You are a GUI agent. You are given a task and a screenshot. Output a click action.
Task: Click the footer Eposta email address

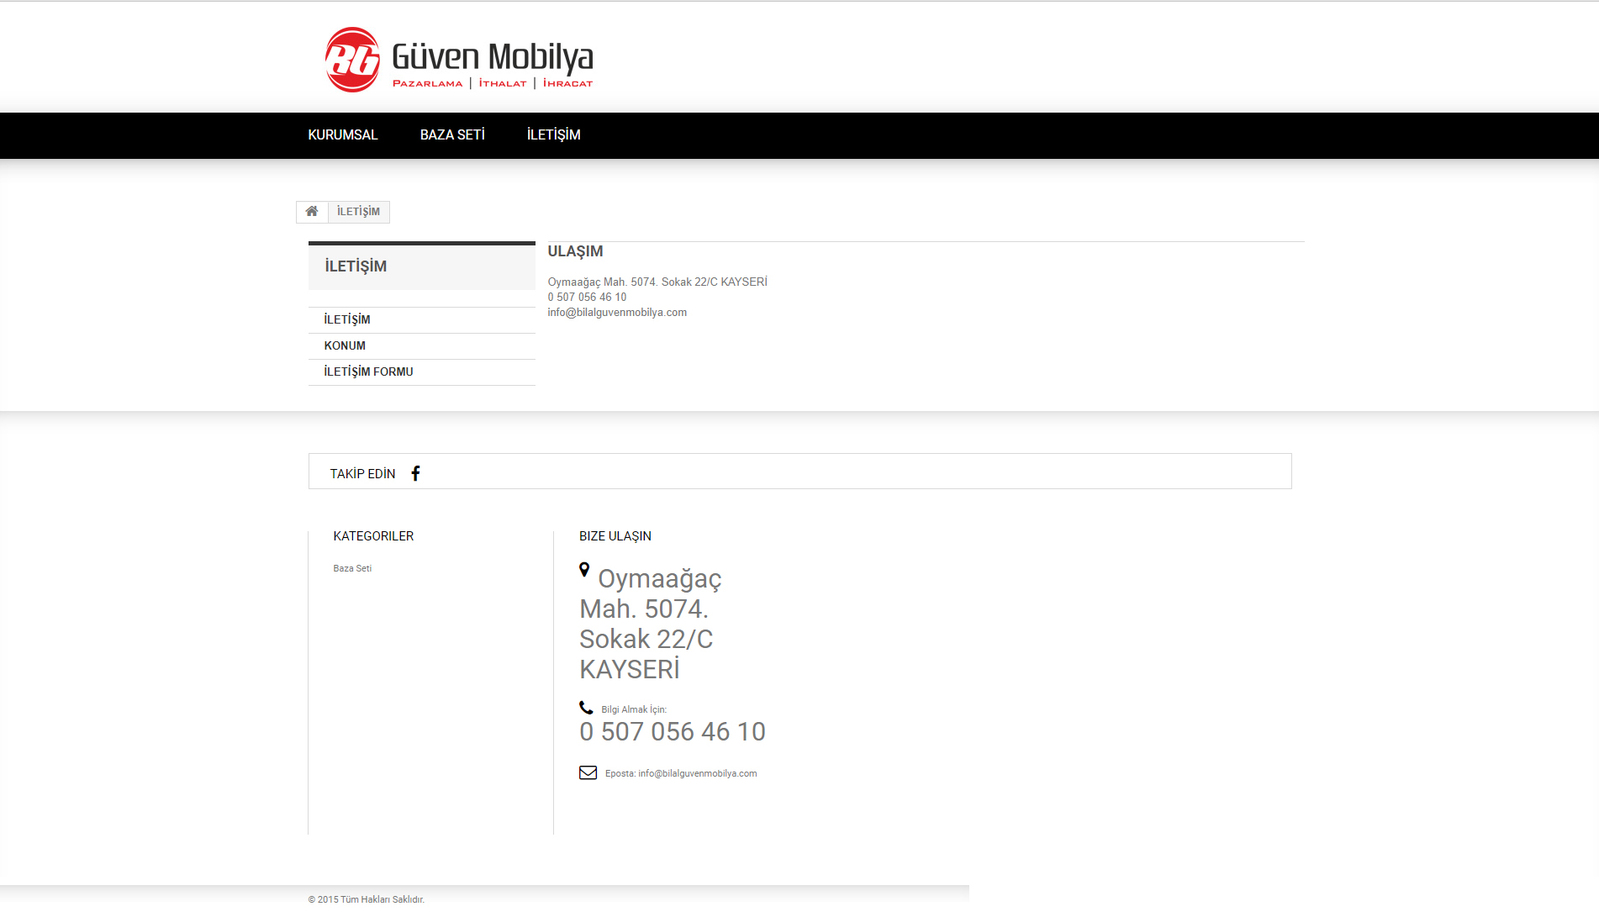(x=697, y=773)
